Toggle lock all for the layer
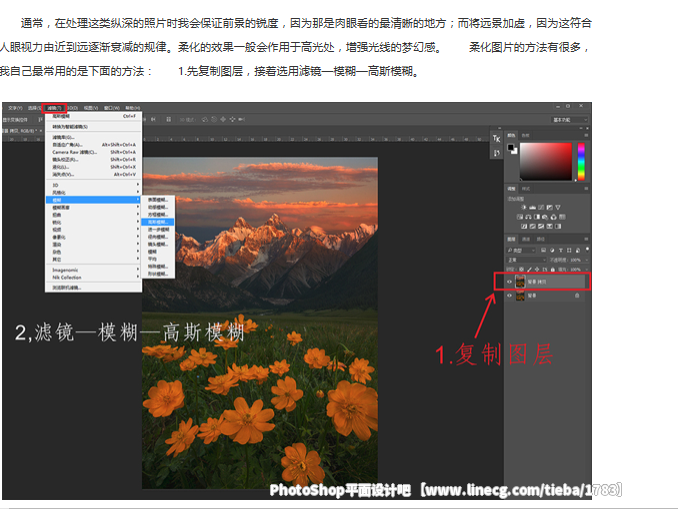 coord(553,269)
